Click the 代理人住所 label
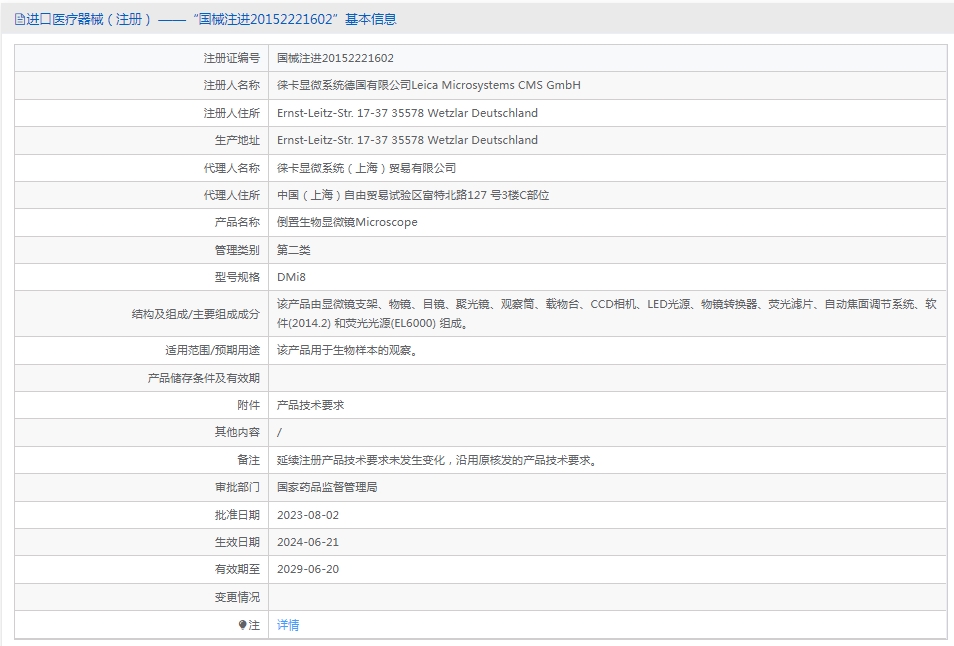This screenshot has width=954, height=646. tap(232, 195)
